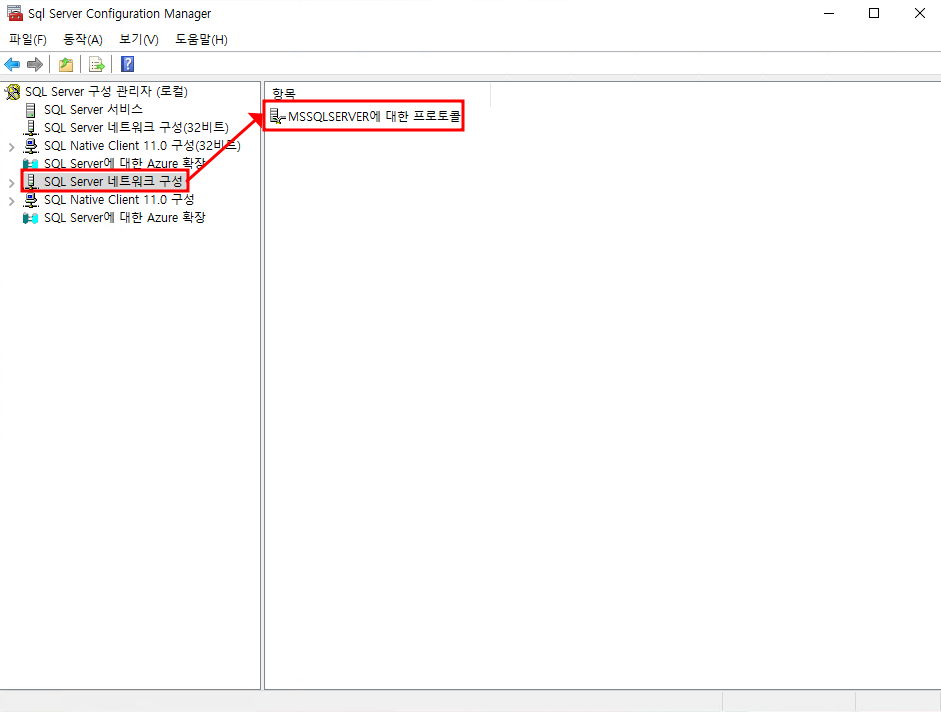The height and width of the screenshot is (712, 941).
Task: Click the SQL Server 서비스 node icon
Action: click(31, 110)
